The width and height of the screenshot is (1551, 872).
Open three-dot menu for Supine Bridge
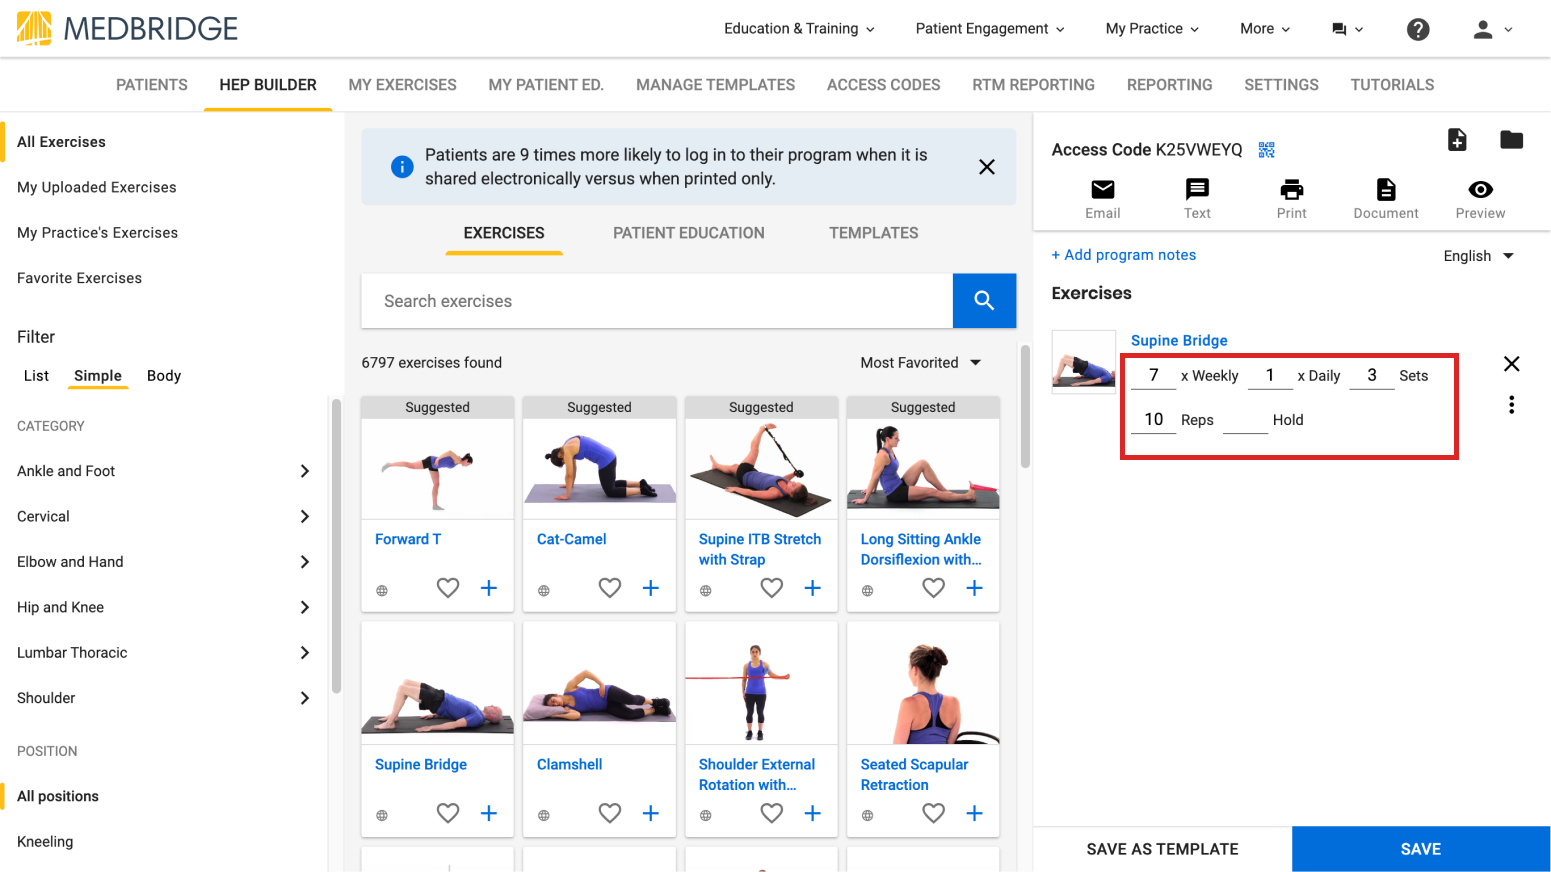coord(1512,405)
